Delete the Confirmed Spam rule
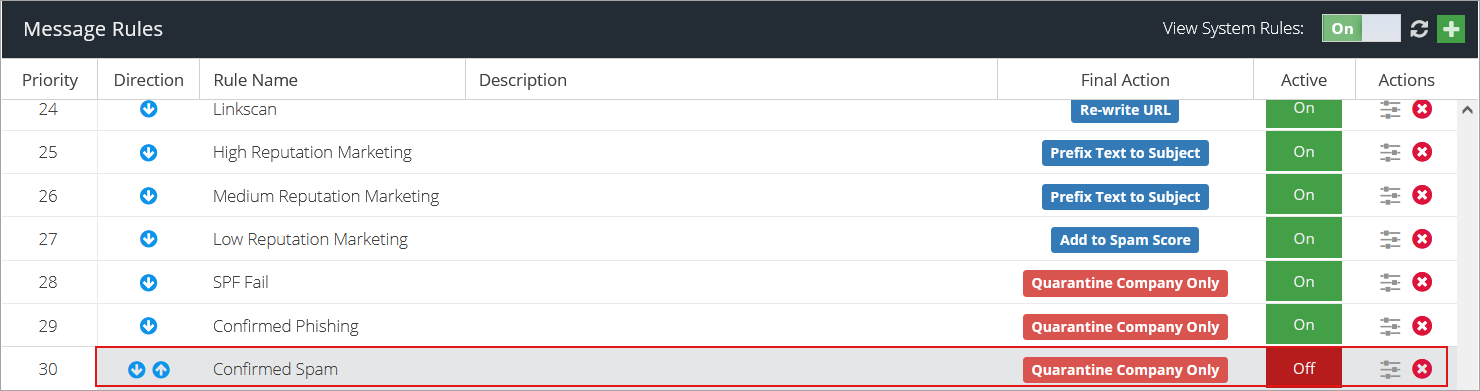The width and height of the screenshot is (1480, 391). click(1422, 369)
